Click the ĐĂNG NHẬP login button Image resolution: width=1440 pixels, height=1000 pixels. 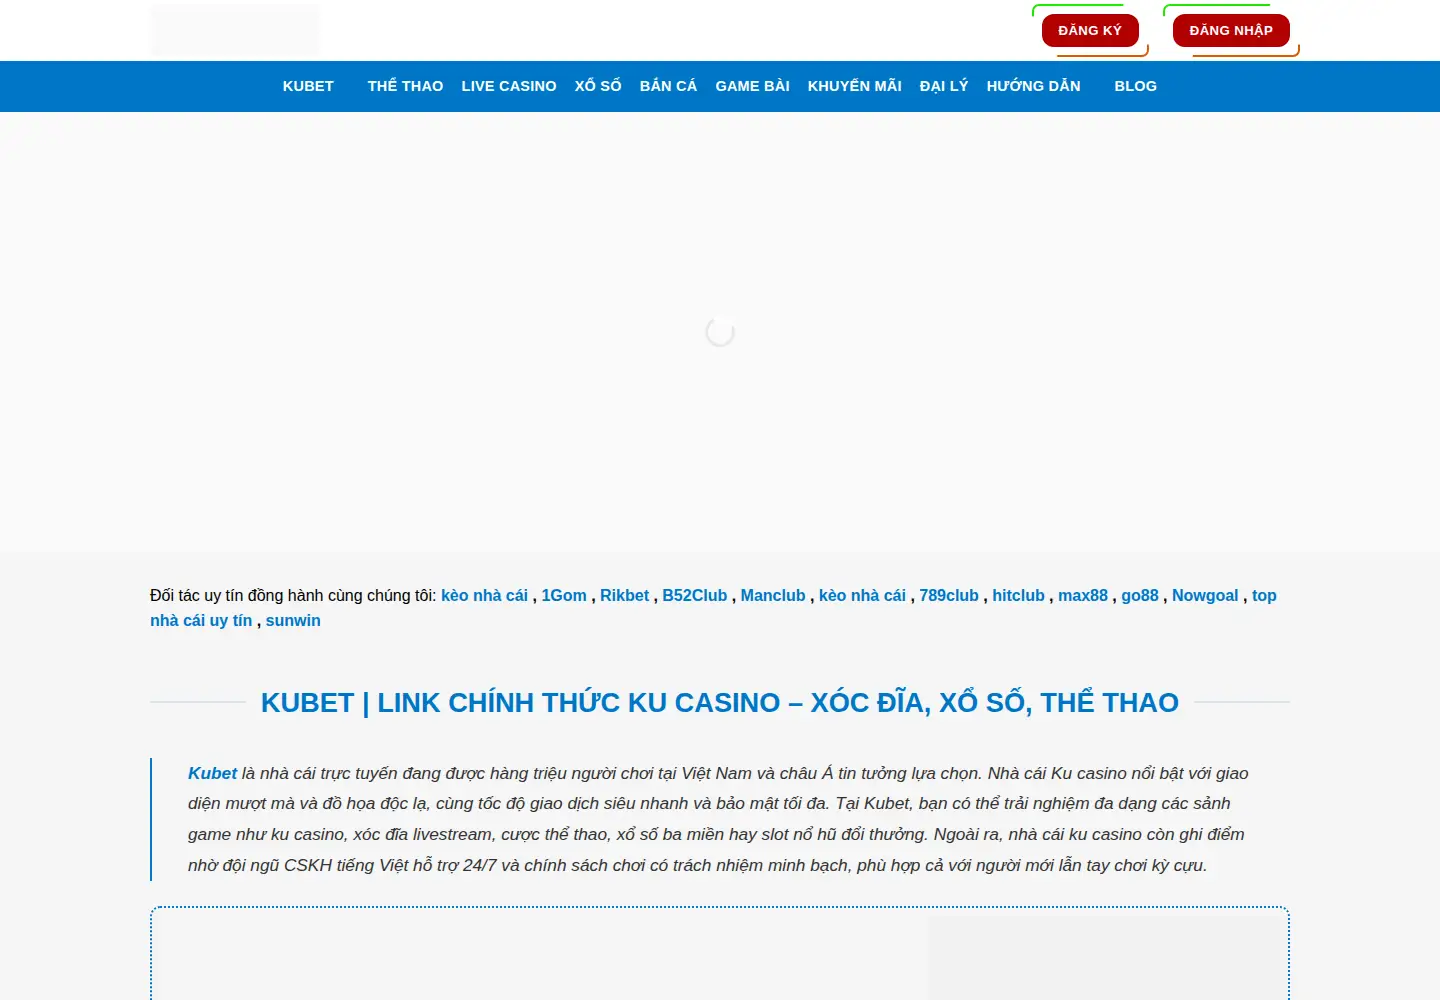tap(1231, 30)
